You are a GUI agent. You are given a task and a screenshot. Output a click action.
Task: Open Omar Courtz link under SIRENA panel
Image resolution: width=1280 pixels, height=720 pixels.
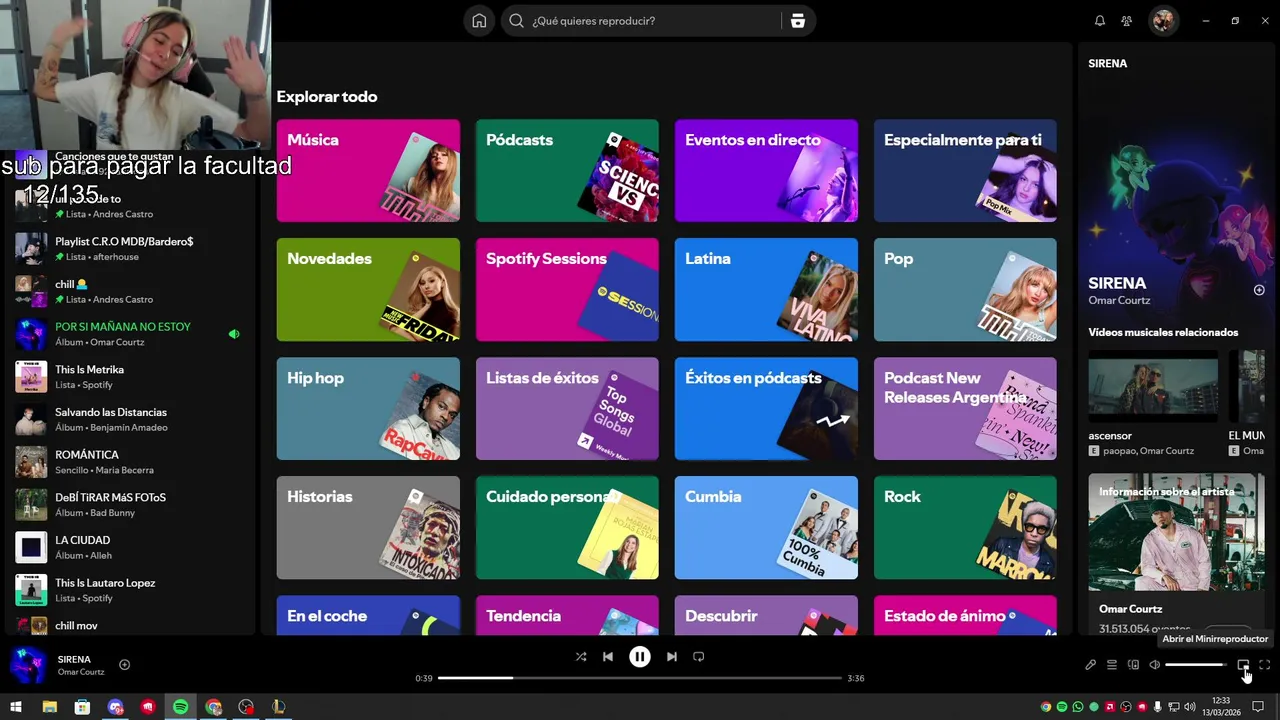tap(1119, 300)
